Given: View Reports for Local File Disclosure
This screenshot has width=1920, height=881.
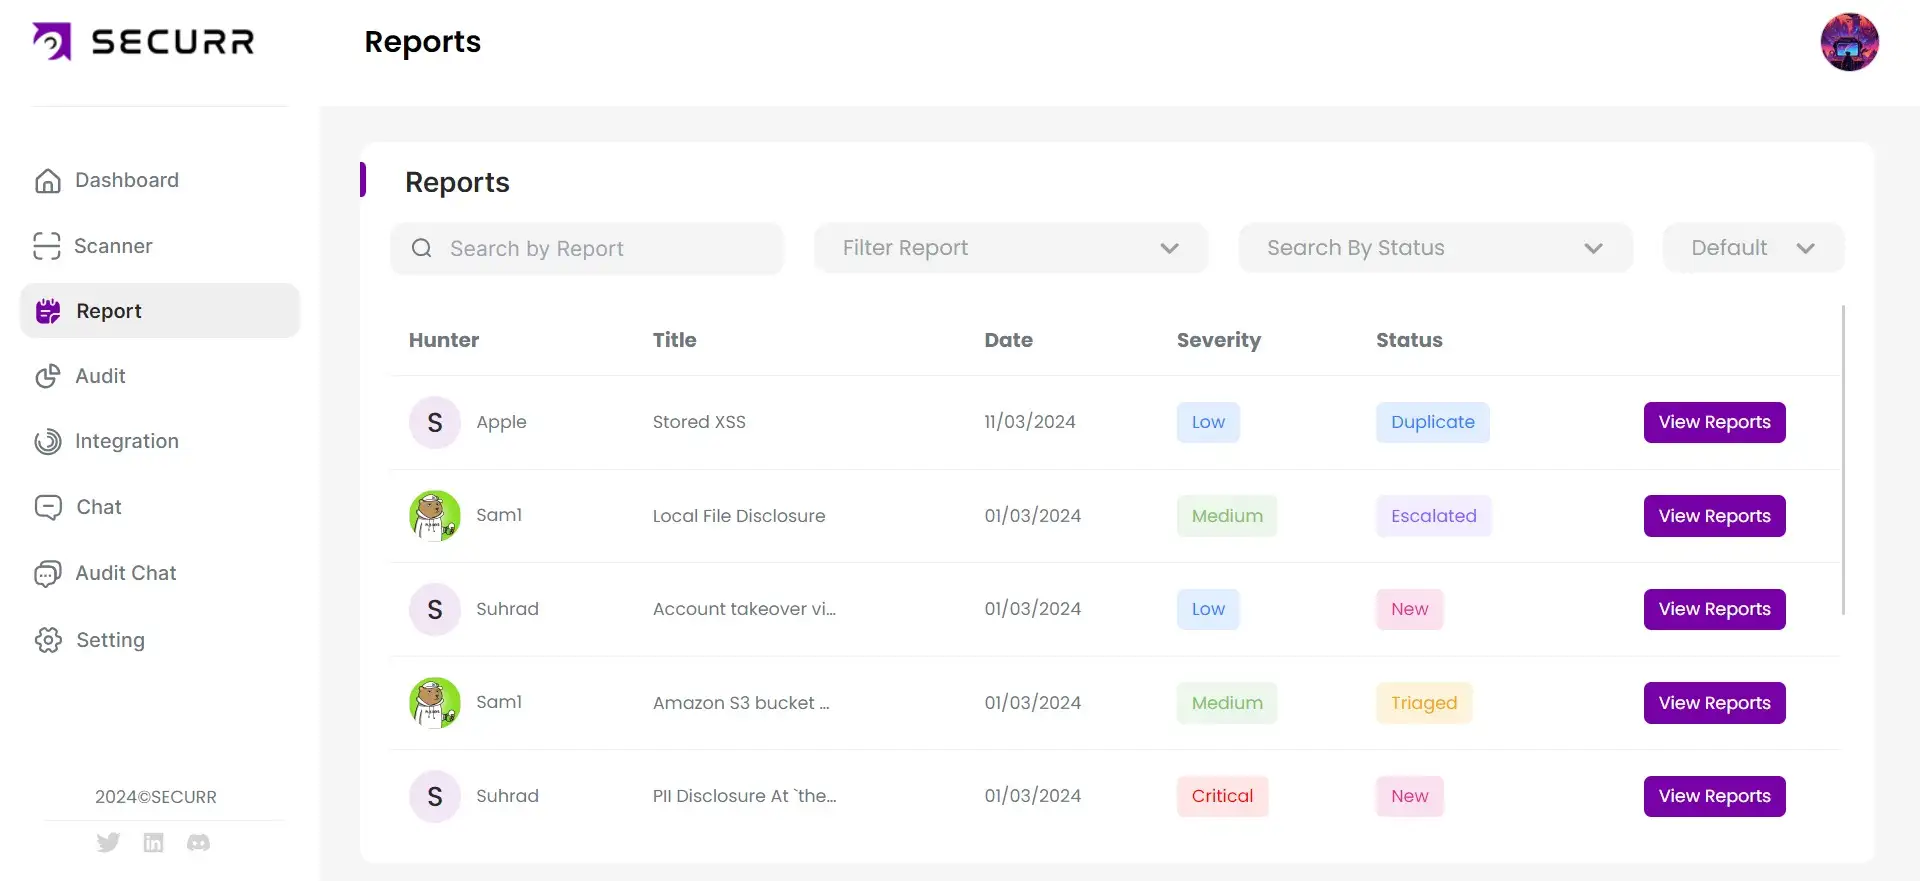Looking at the screenshot, I should coord(1714,516).
